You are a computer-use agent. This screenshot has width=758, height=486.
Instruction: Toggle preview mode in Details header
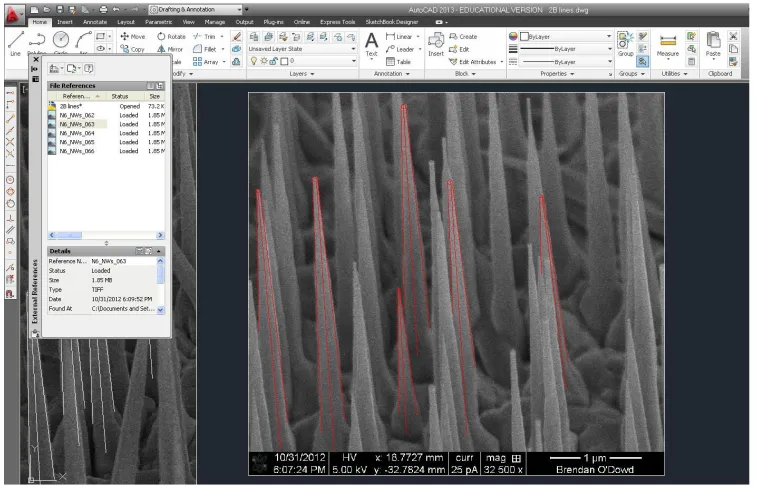coord(148,251)
